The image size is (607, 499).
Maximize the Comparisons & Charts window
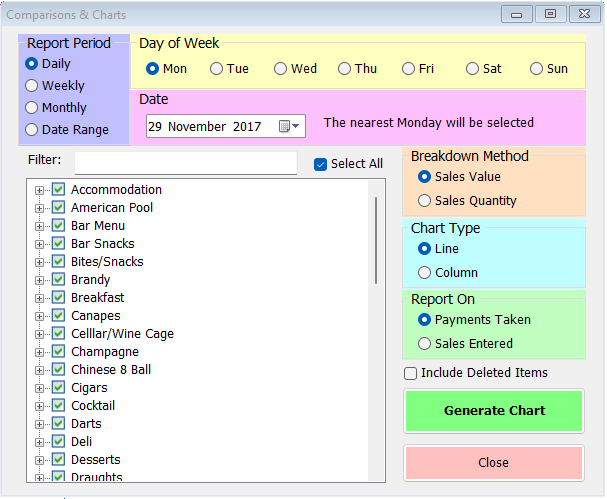coord(550,14)
